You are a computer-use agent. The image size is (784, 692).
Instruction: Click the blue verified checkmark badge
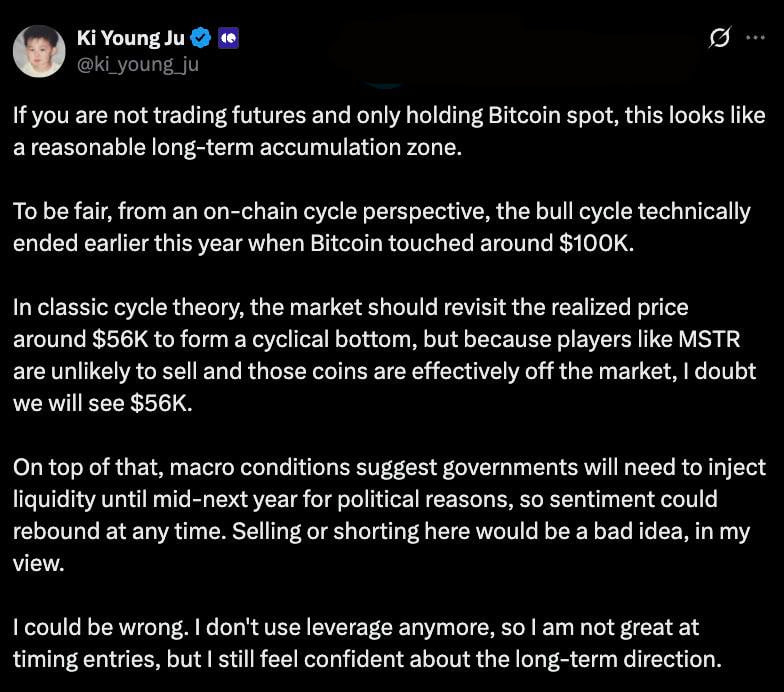coord(200,40)
